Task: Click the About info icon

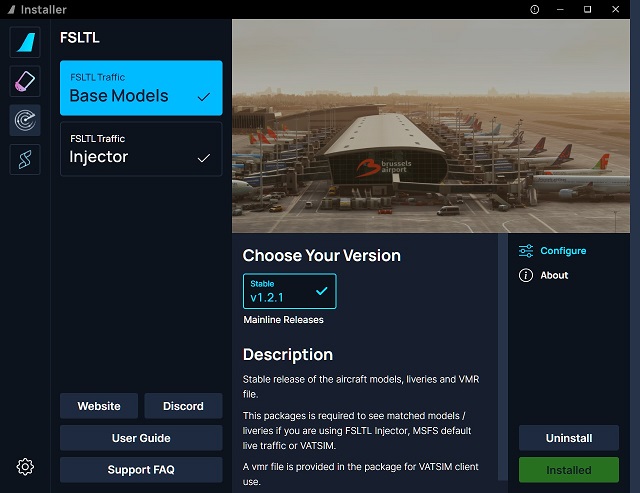Action: coord(526,275)
